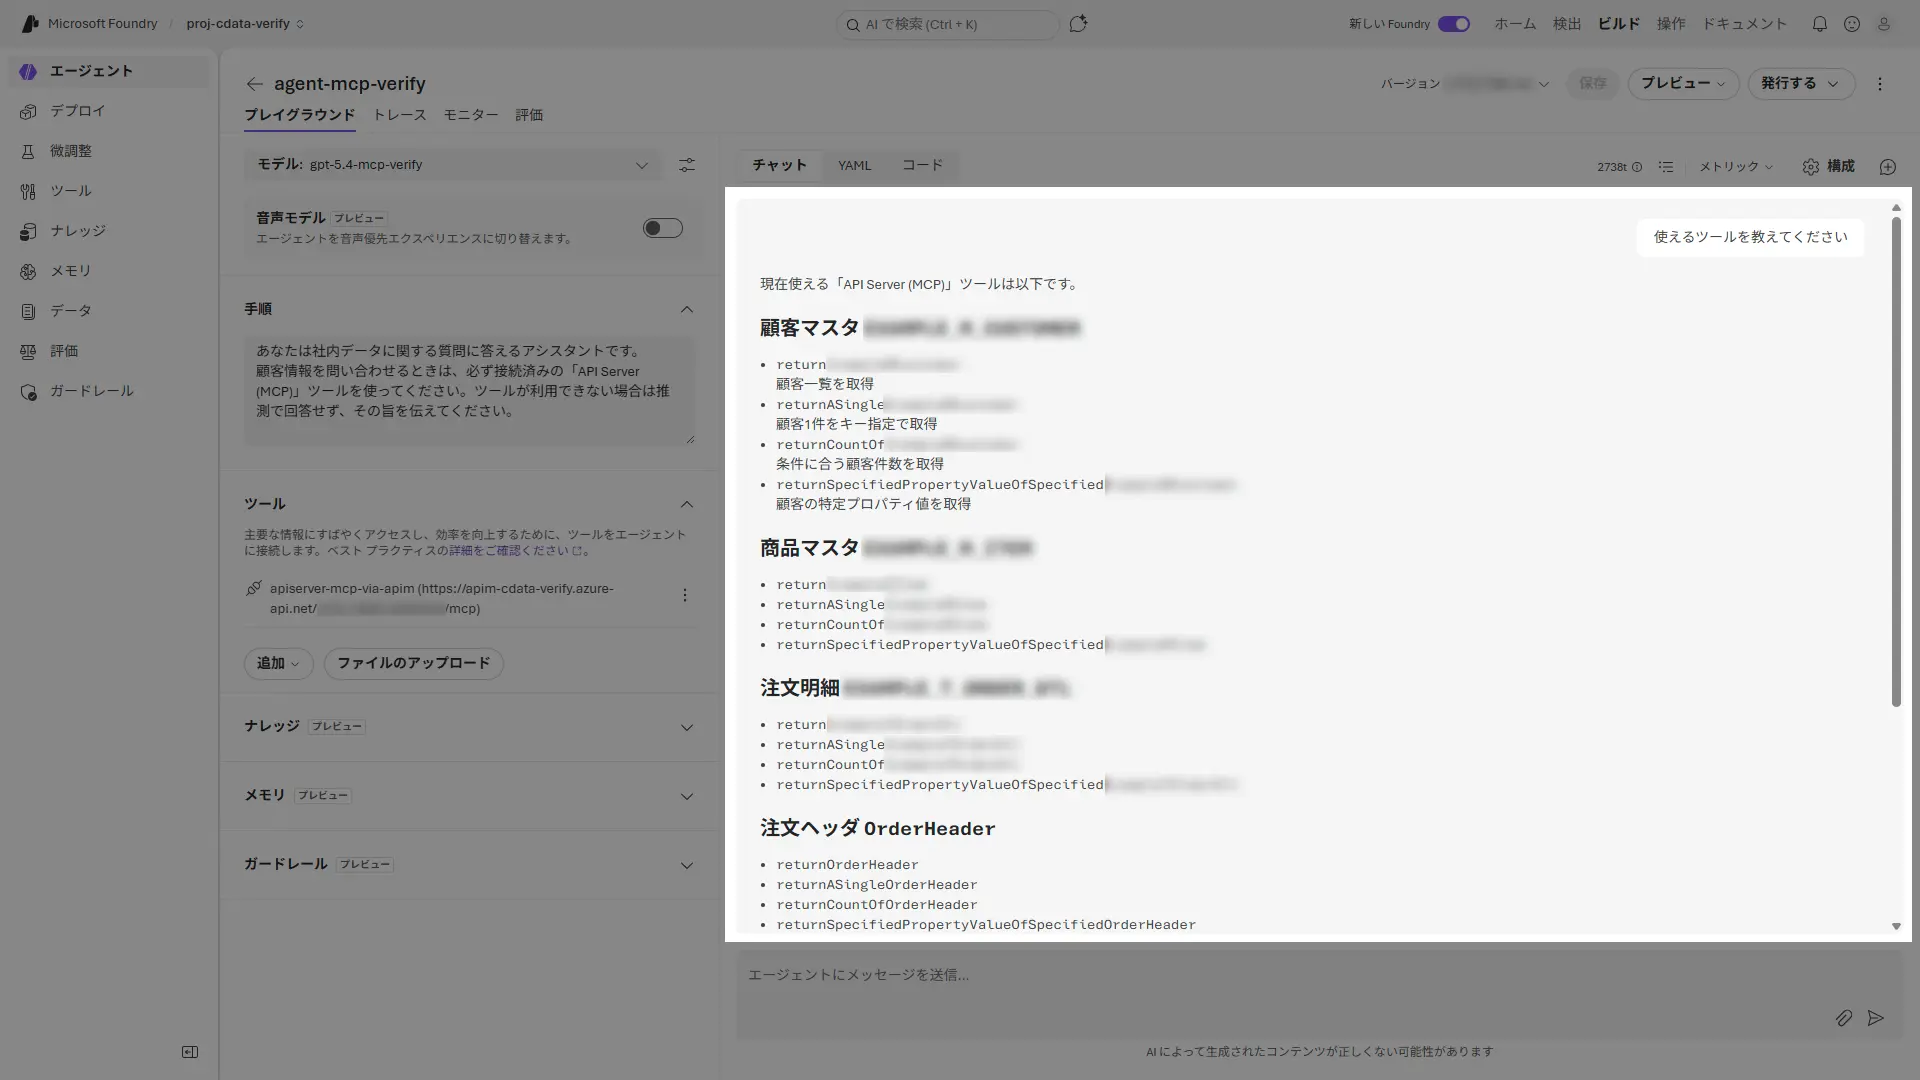Open the 構成 settings button

(x=1829, y=167)
